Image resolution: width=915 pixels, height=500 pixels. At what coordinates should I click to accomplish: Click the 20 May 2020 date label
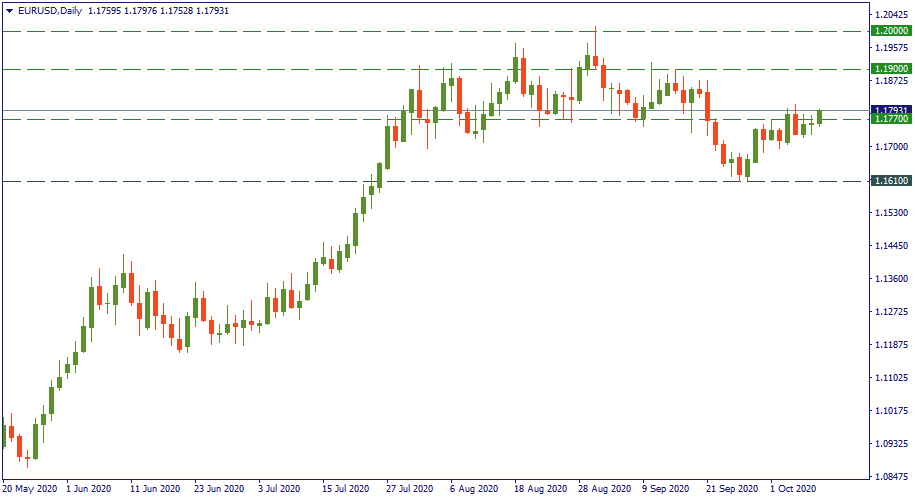tap(29, 489)
